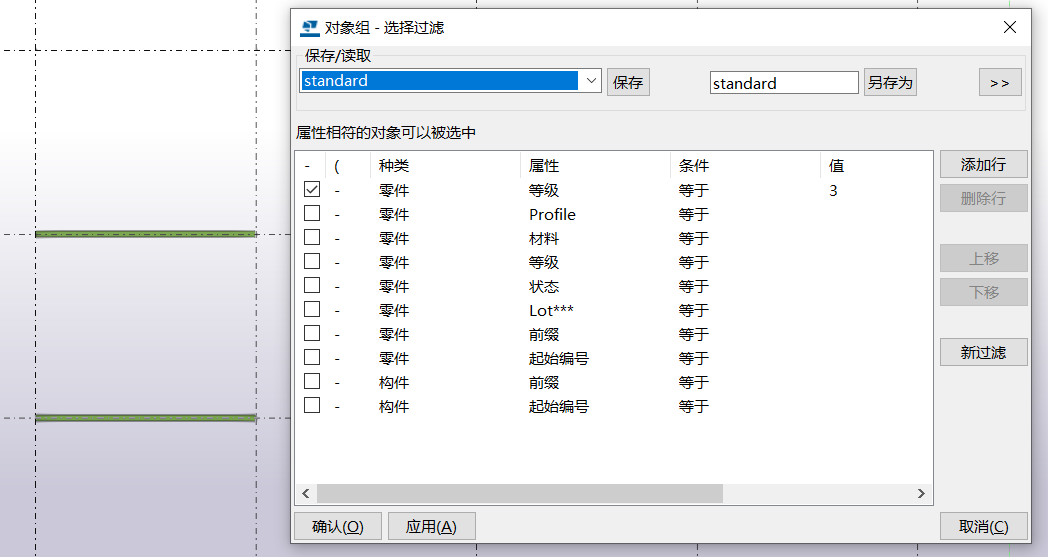1048x557 pixels.
Task: Apply the filter with 应用(A)
Action: tap(431, 526)
